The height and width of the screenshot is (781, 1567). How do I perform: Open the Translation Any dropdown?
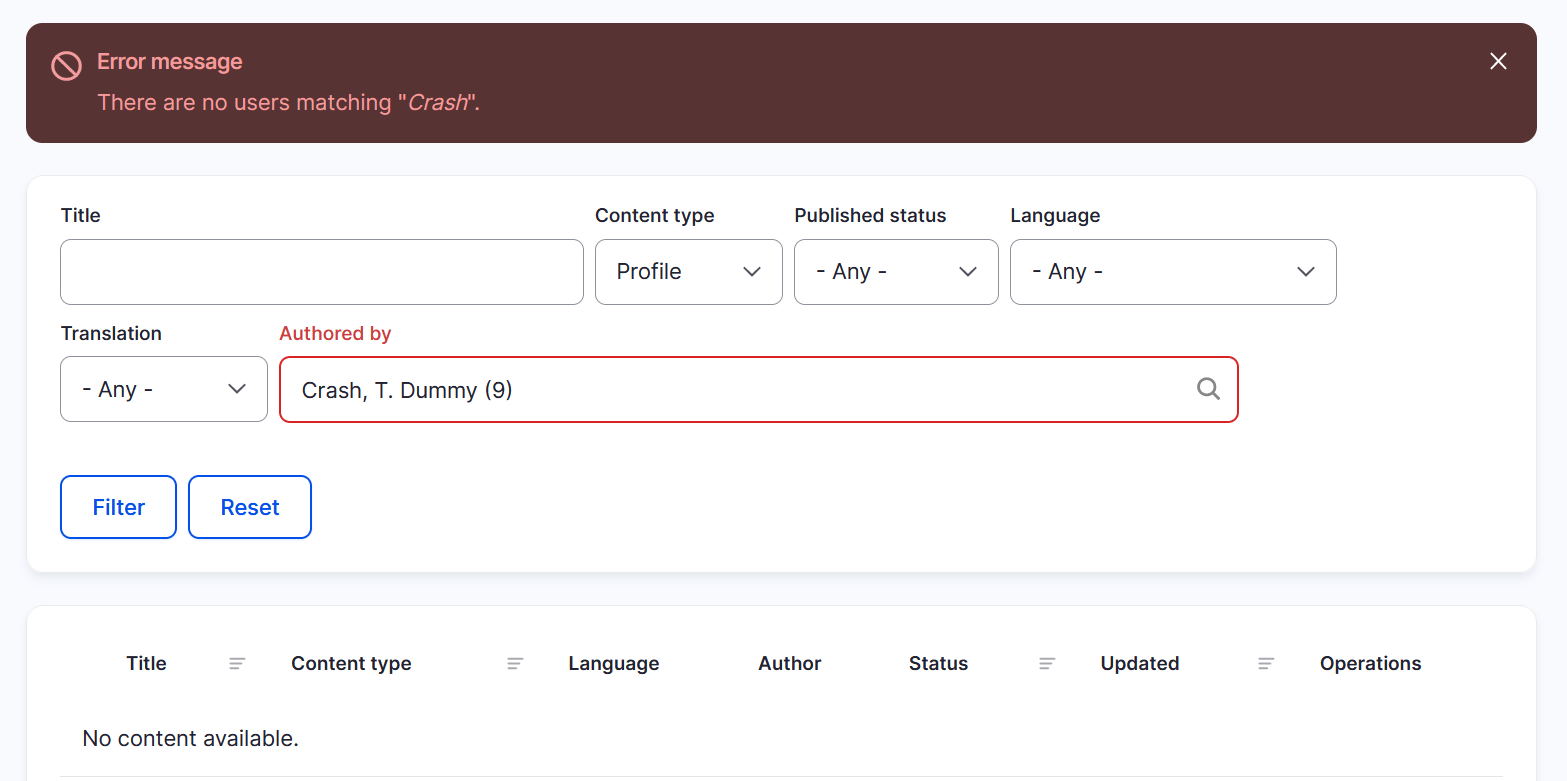163,389
